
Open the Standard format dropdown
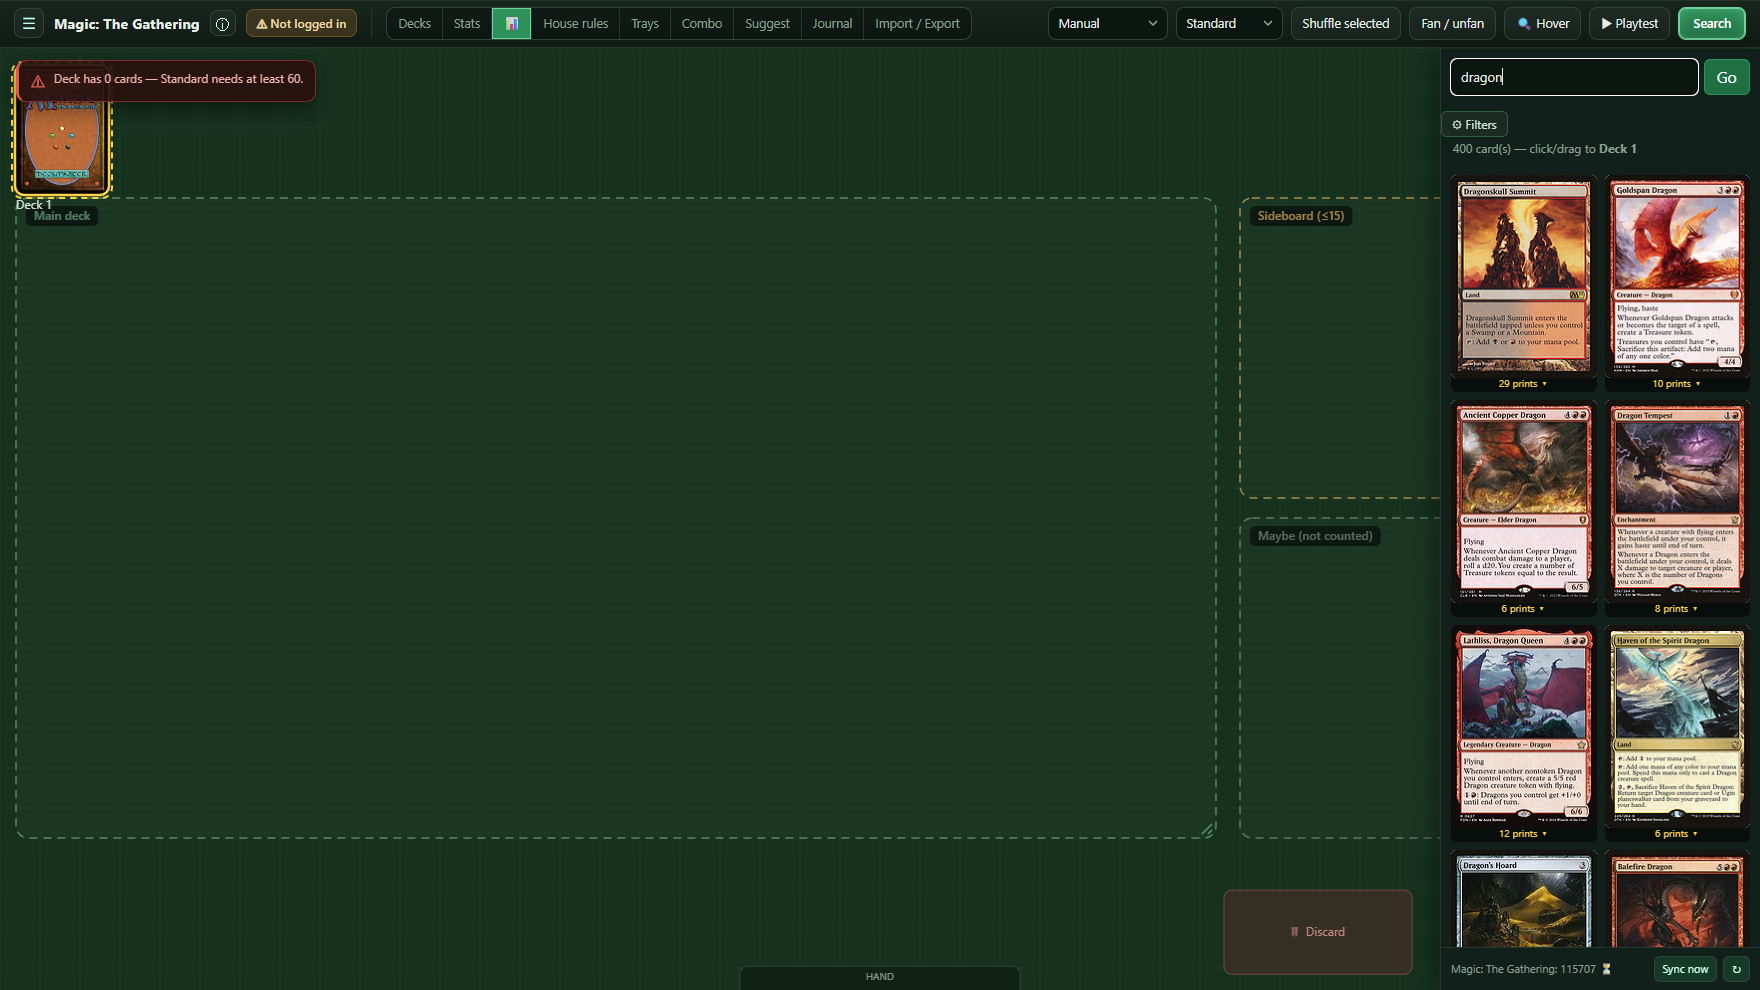pyautogui.click(x=1229, y=23)
